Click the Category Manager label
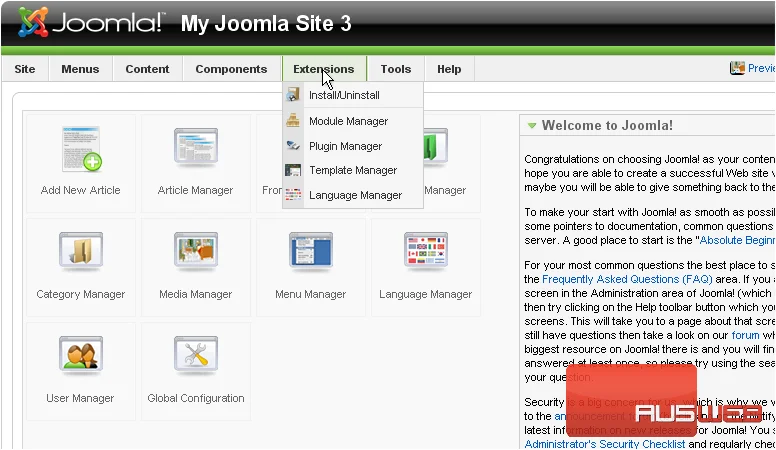Image resolution: width=776 pixels, height=450 pixels. tap(81, 294)
